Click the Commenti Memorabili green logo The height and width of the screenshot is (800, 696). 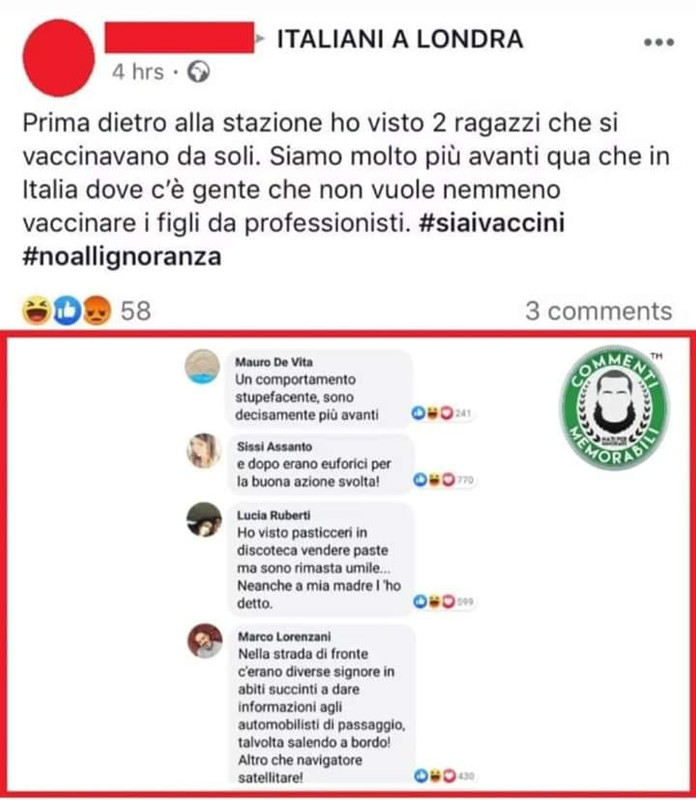coord(614,407)
